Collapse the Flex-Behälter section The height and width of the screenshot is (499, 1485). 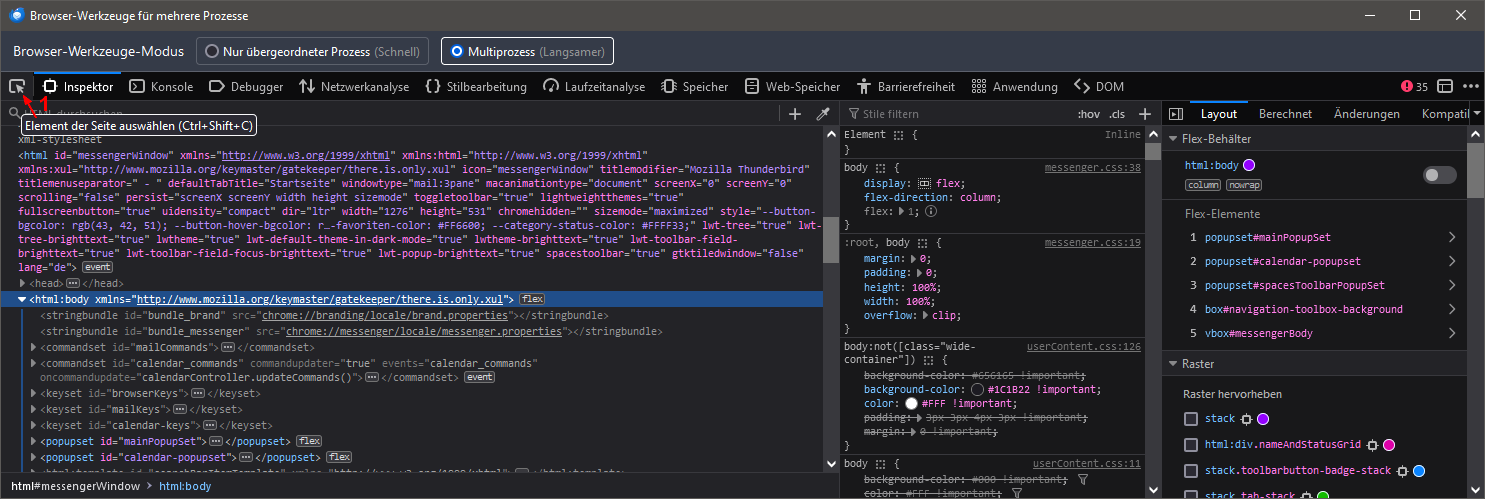[x=1174, y=138]
